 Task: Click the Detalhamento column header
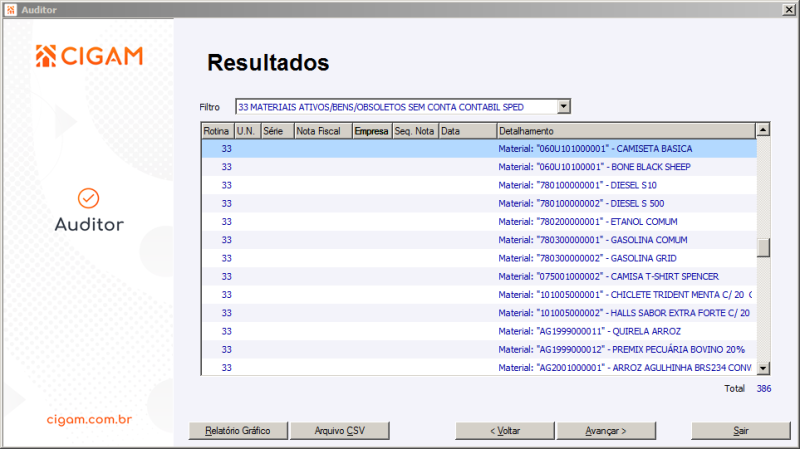[627, 131]
